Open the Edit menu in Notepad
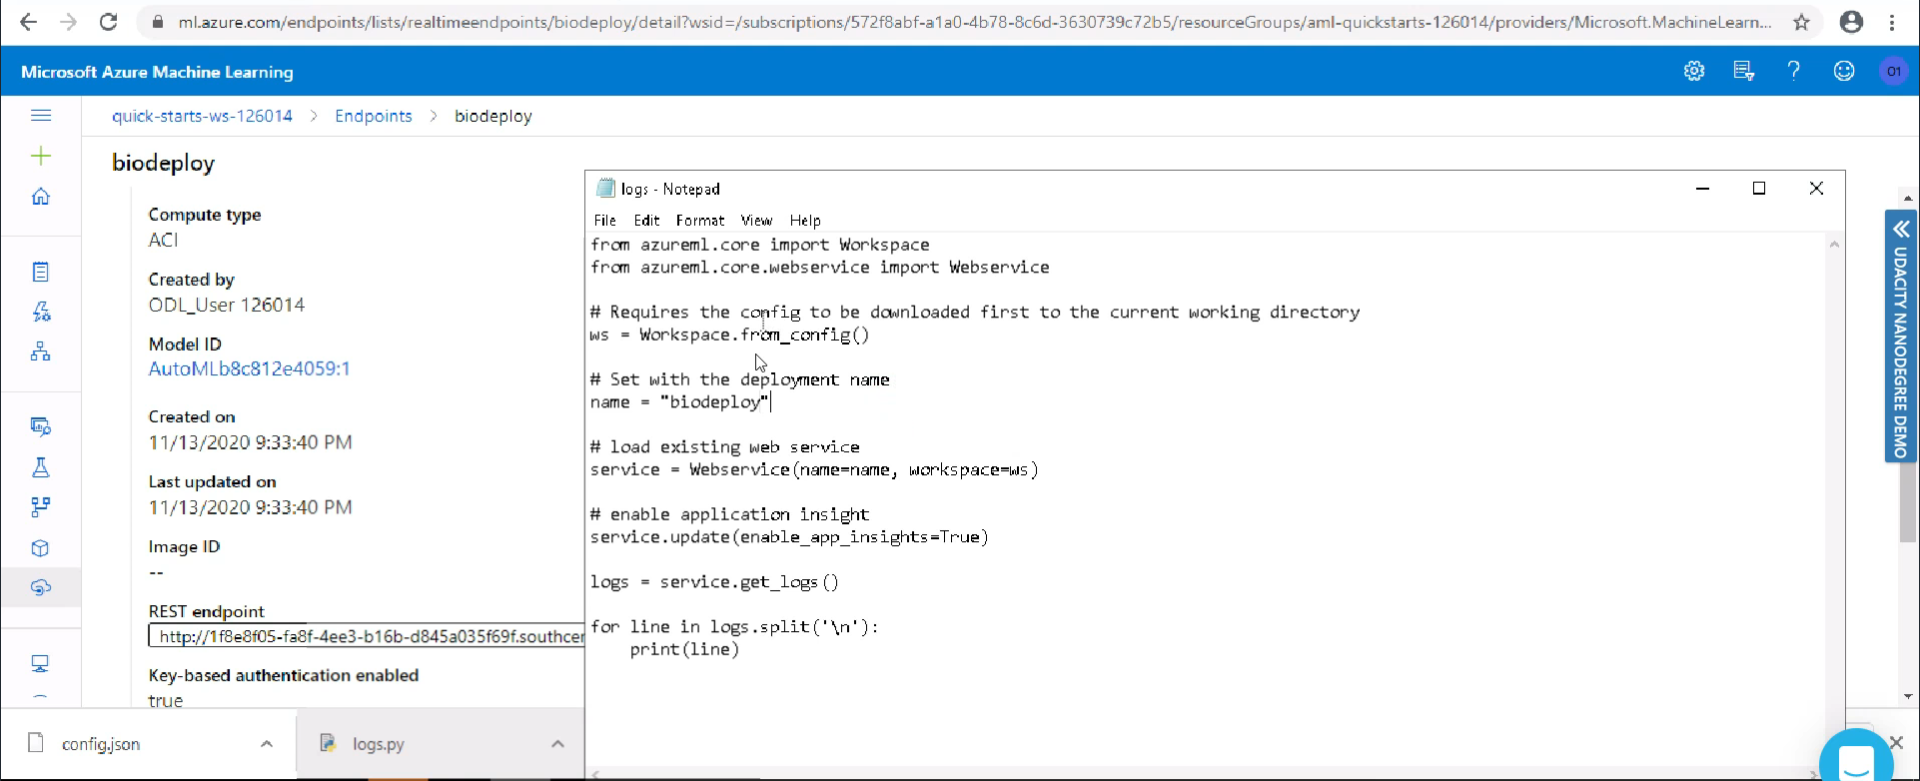Image resolution: width=1920 pixels, height=781 pixels. tap(646, 221)
